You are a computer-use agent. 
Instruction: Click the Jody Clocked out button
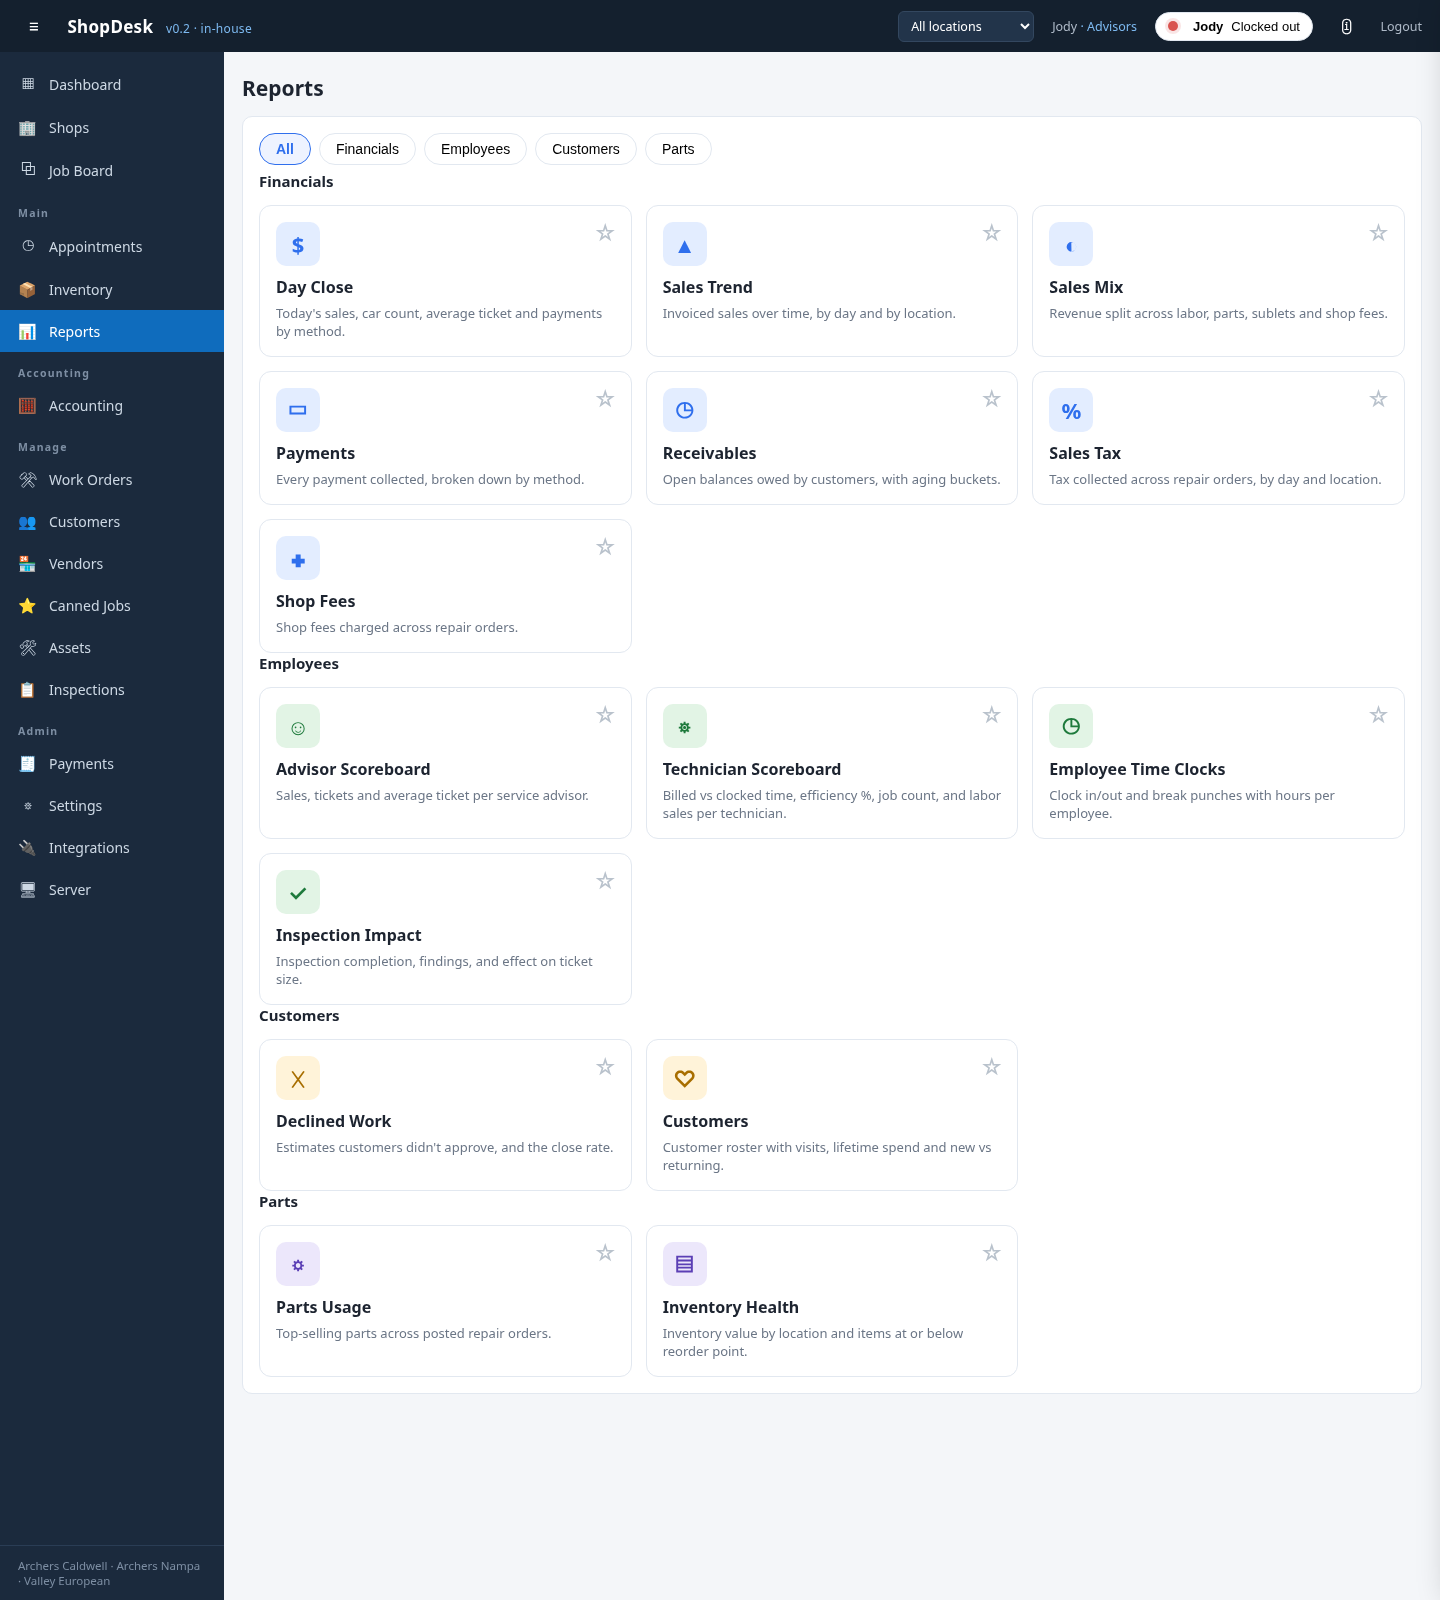point(1234,27)
